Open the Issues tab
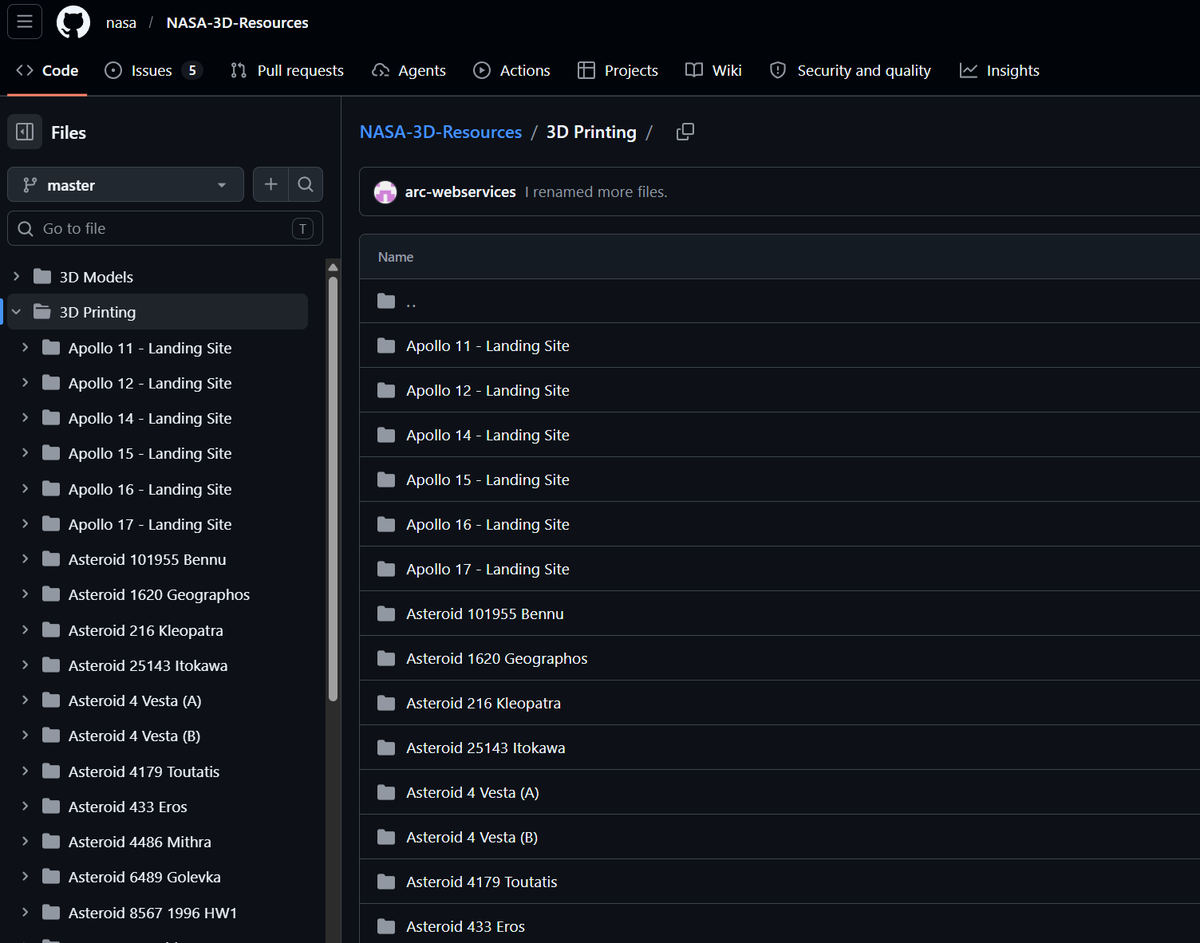Image resolution: width=1200 pixels, height=943 pixels. 153,71
